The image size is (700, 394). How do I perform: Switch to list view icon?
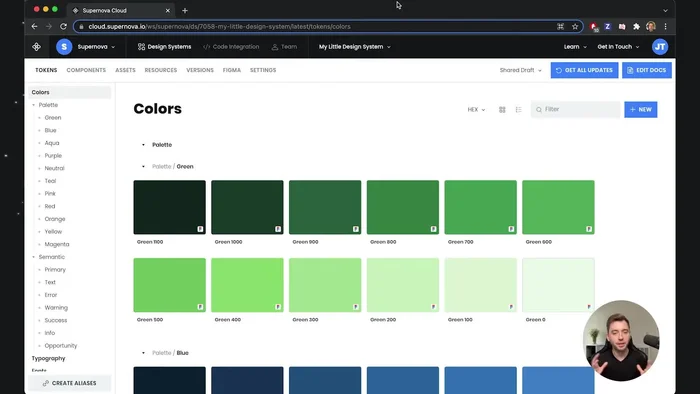[x=518, y=109]
